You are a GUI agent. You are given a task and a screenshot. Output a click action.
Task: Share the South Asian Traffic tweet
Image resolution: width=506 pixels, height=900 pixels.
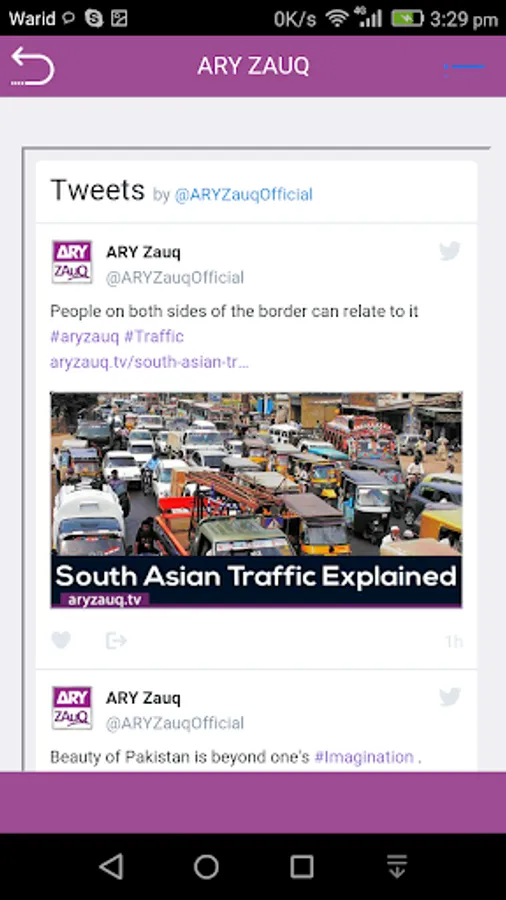(116, 641)
